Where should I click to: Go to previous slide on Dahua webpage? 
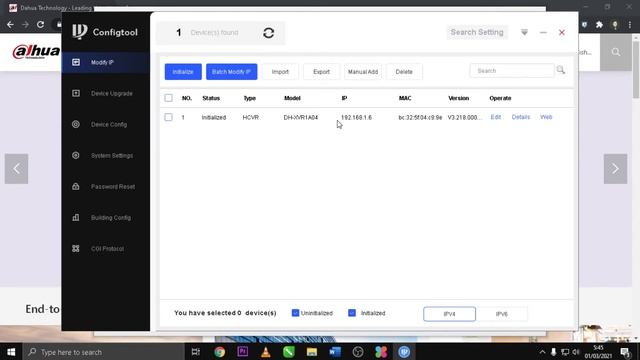(x=16, y=169)
